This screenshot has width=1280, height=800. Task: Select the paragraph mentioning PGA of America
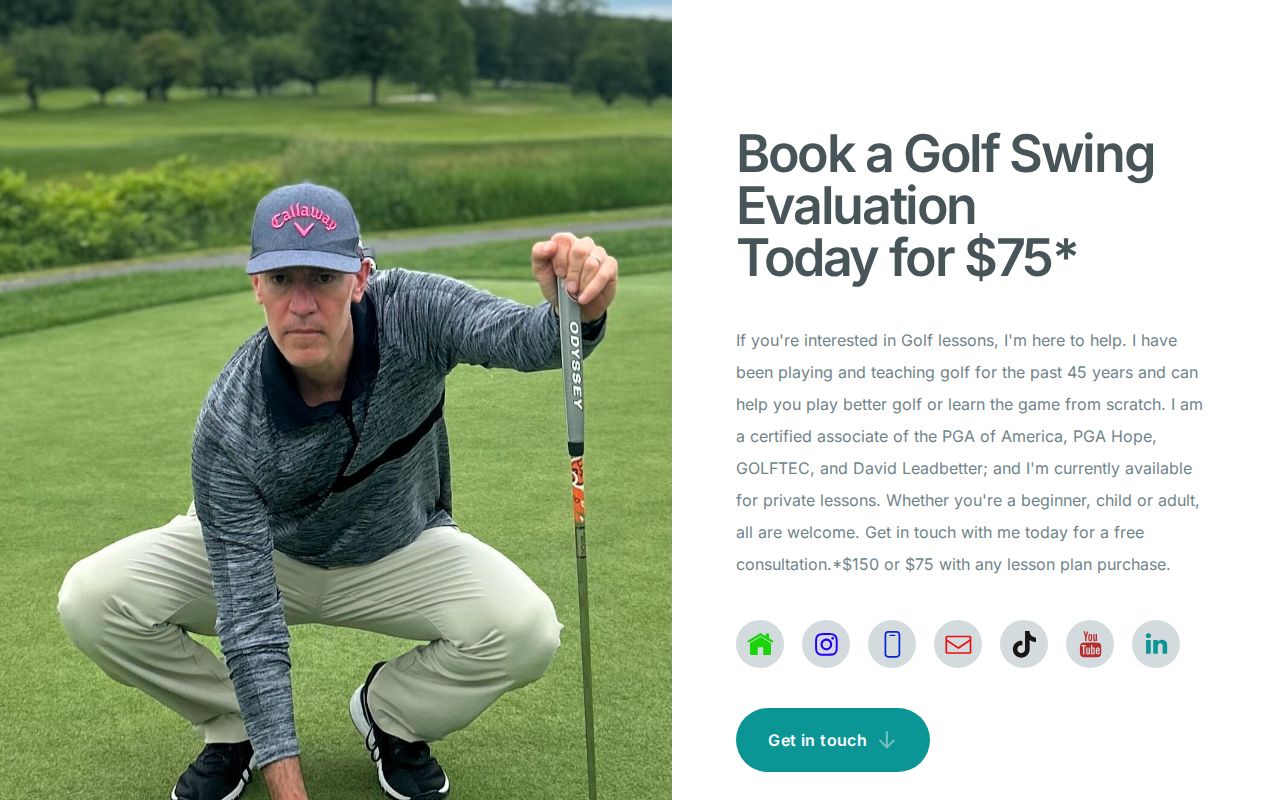(x=969, y=452)
